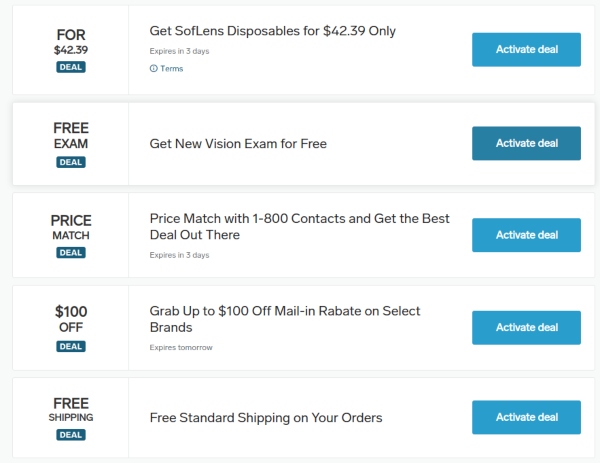Open "Free Standard Shipping on Your Orders" title

pyautogui.click(x=266, y=417)
